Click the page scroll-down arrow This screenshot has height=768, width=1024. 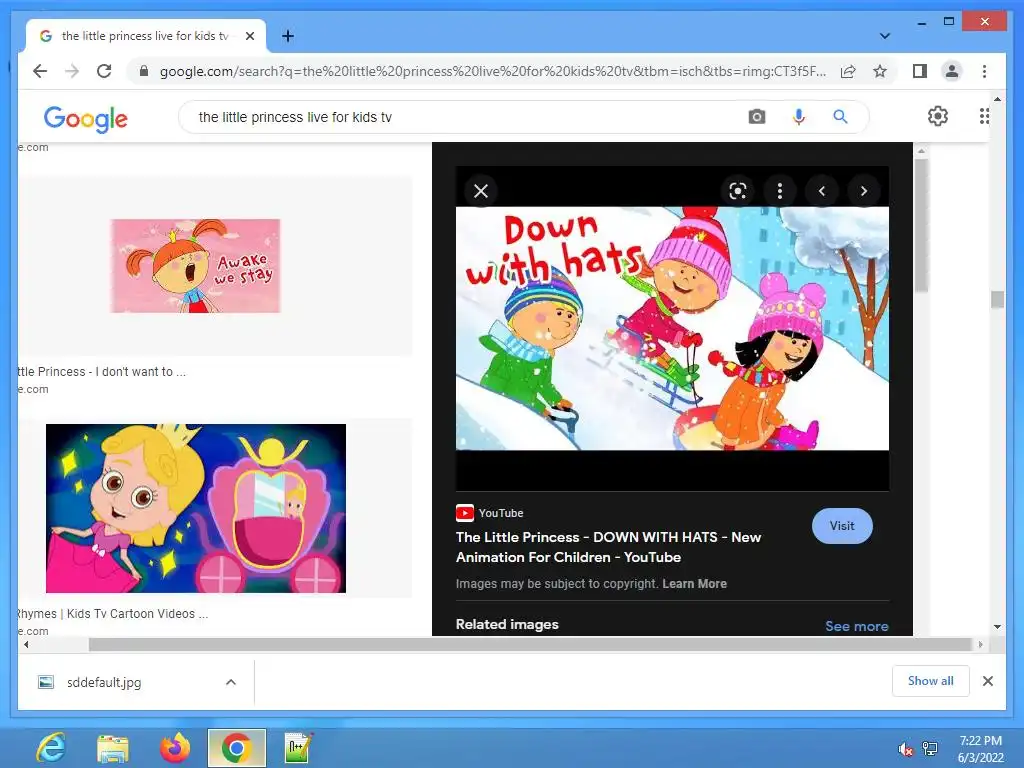(x=997, y=626)
